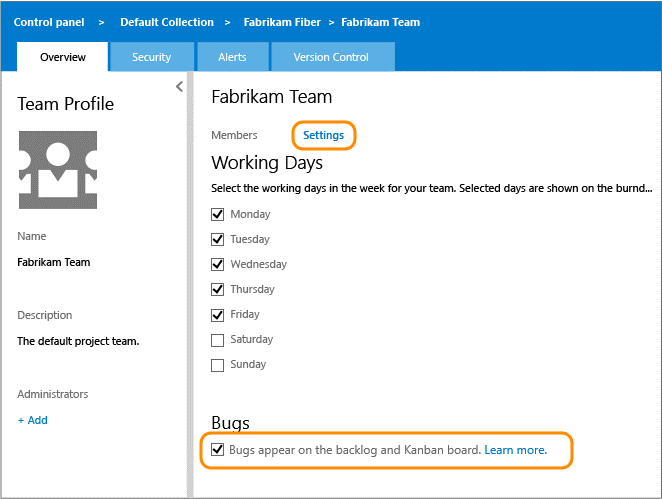
Task: Open the Version Control tab
Action: (331, 57)
